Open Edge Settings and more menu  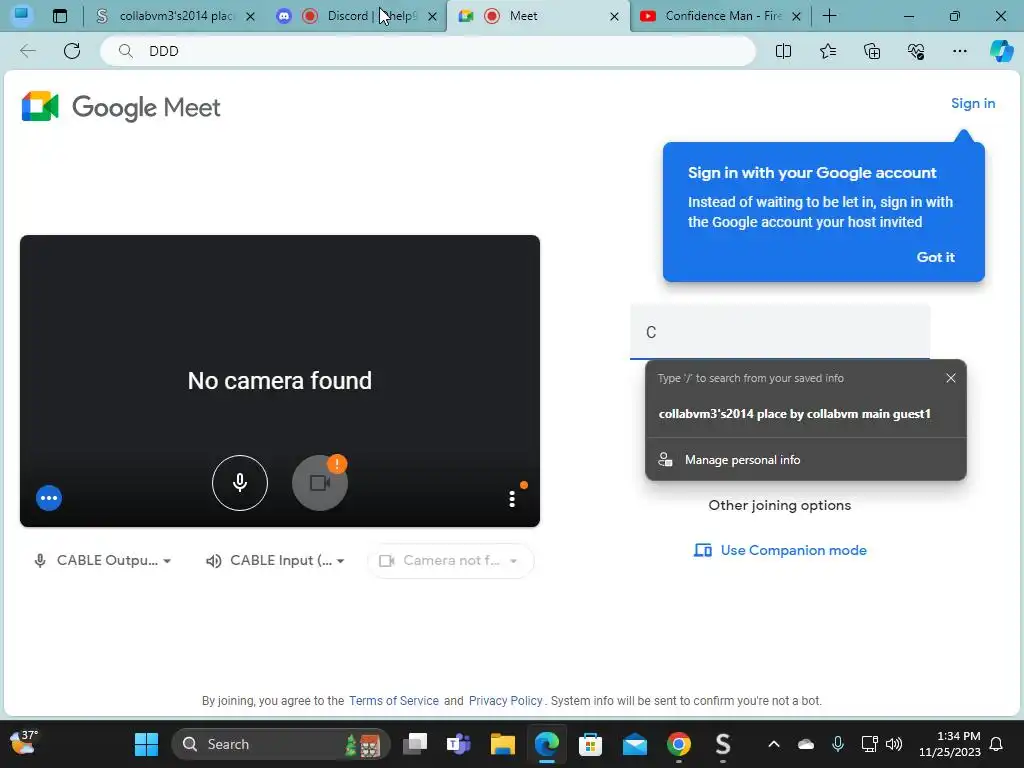coord(959,51)
